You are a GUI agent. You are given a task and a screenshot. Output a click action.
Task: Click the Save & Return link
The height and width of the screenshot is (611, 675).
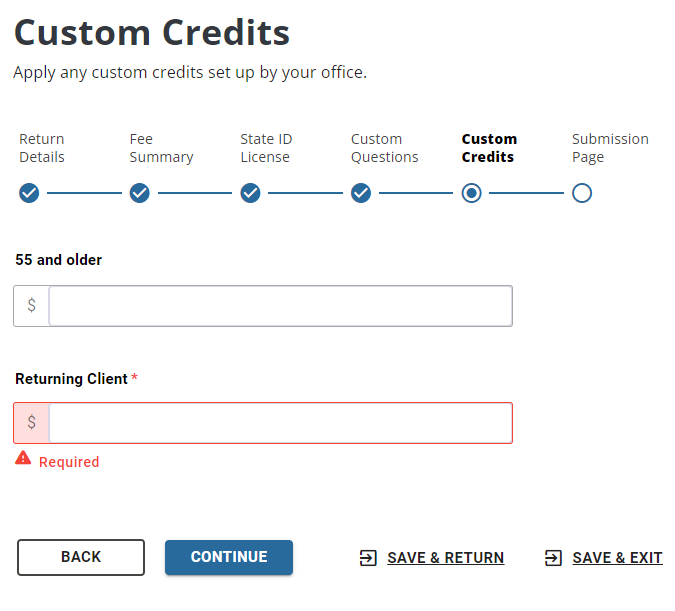(445, 558)
